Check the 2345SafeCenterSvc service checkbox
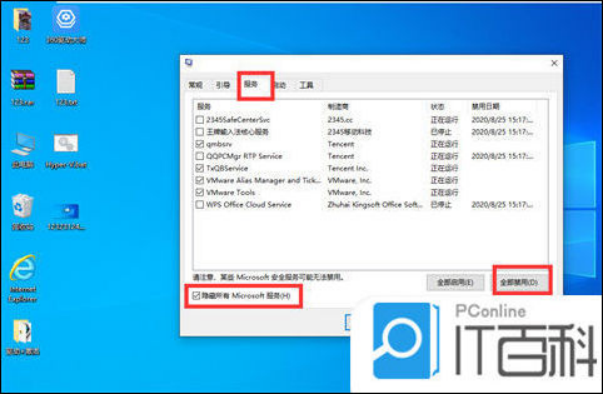 coord(200,120)
